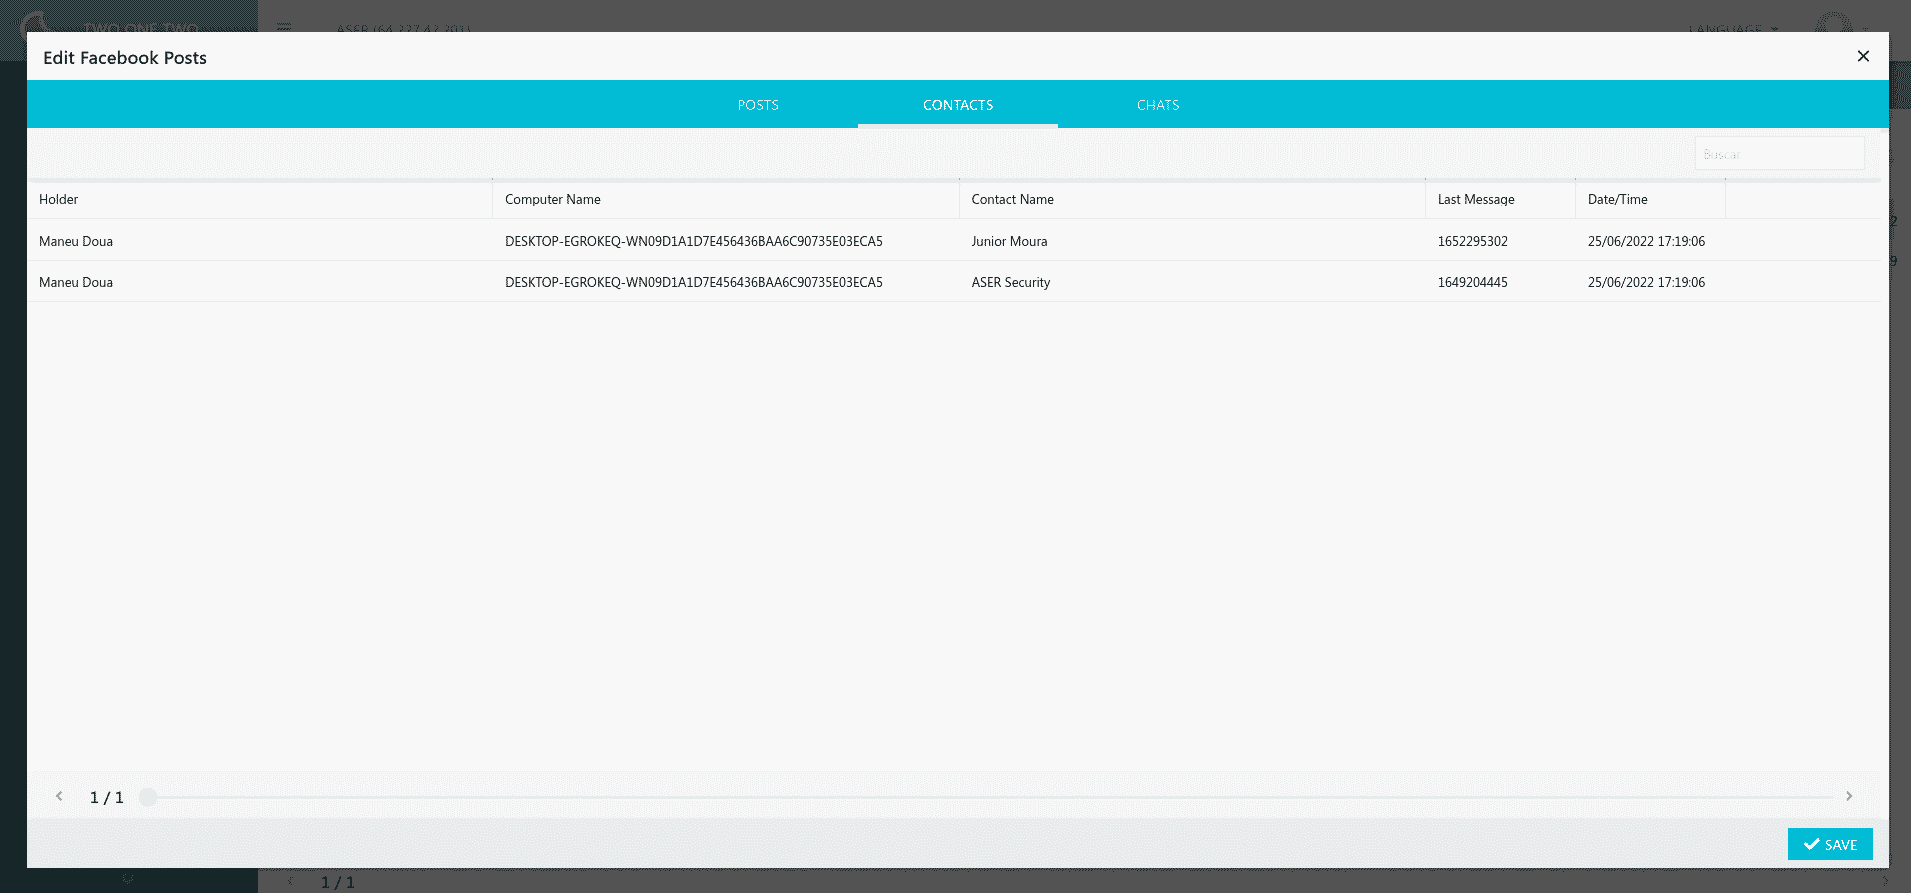Sort by Holder column header
This screenshot has width=1911, height=893.
point(260,199)
